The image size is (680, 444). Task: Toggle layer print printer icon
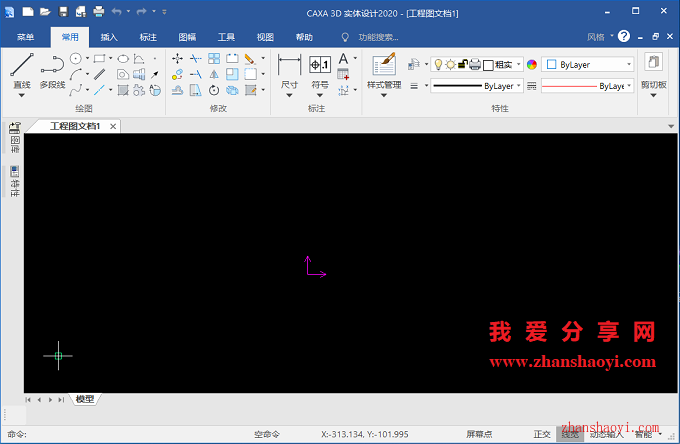point(475,65)
